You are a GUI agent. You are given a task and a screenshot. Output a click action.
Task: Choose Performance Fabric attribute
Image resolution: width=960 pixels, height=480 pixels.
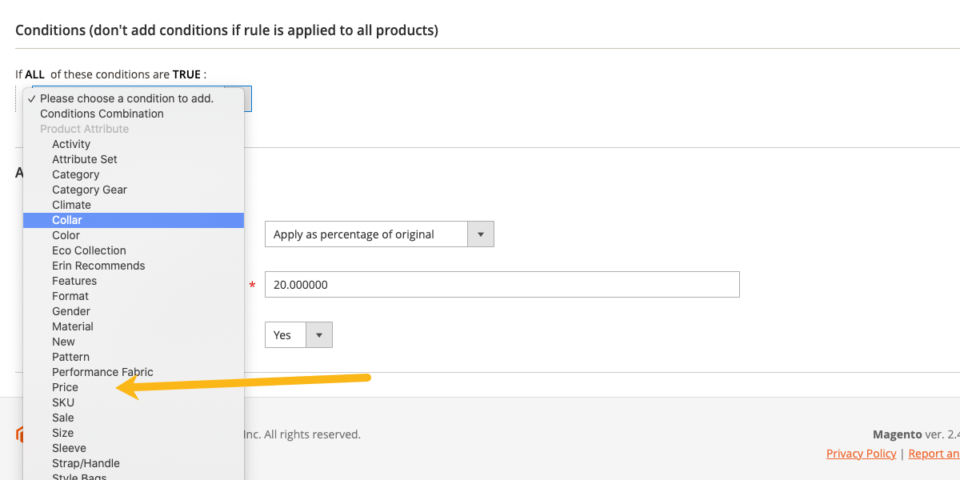coord(102,372)
